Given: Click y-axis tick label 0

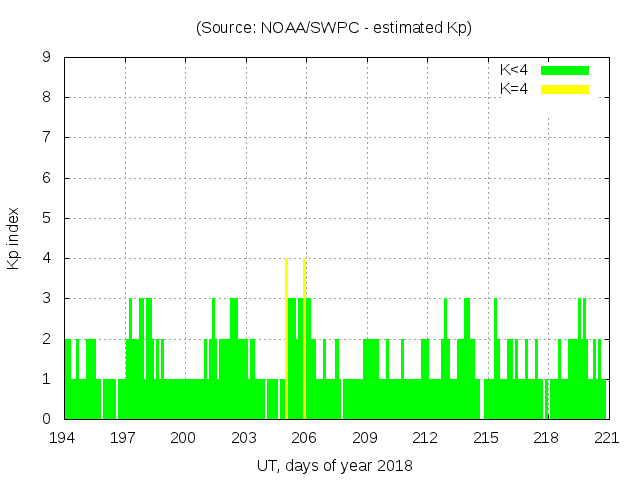Looking at the screenshot, I should (46, 419).
